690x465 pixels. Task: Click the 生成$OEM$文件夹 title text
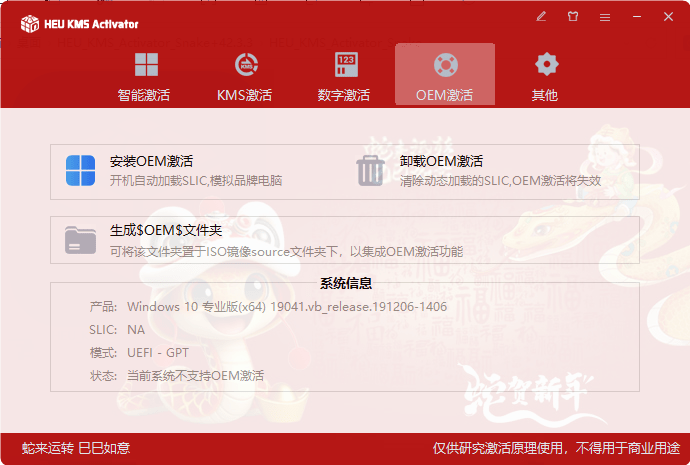[x=165, y=231]
